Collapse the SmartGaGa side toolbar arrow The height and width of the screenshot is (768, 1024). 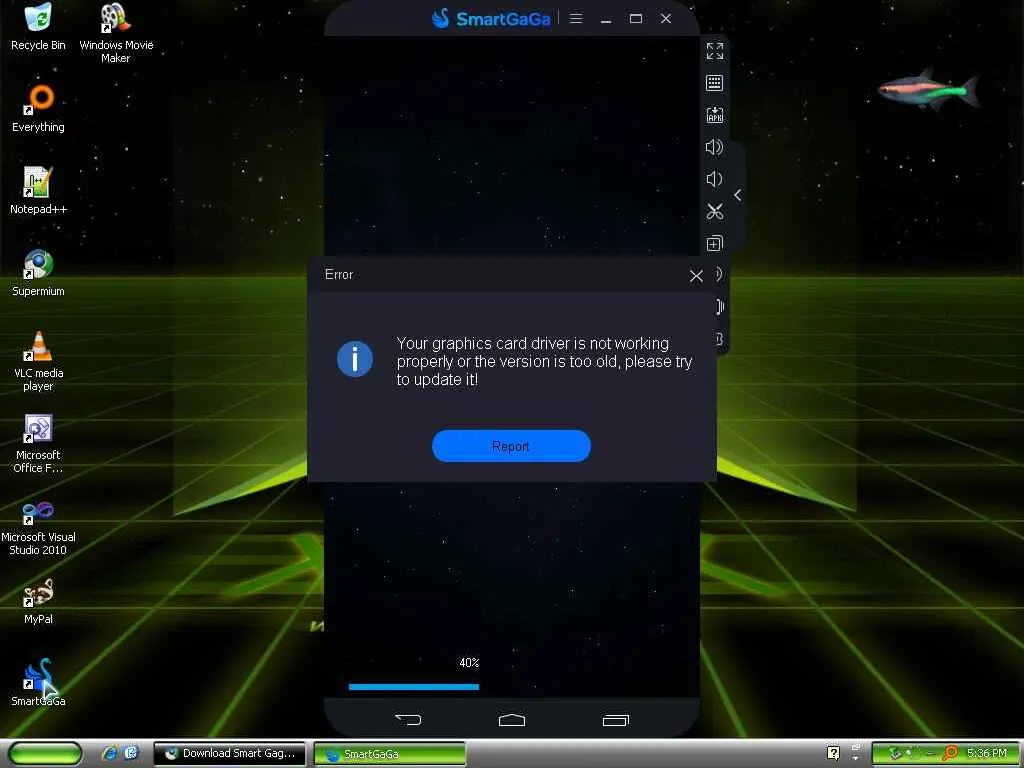(x=737, y=195)
